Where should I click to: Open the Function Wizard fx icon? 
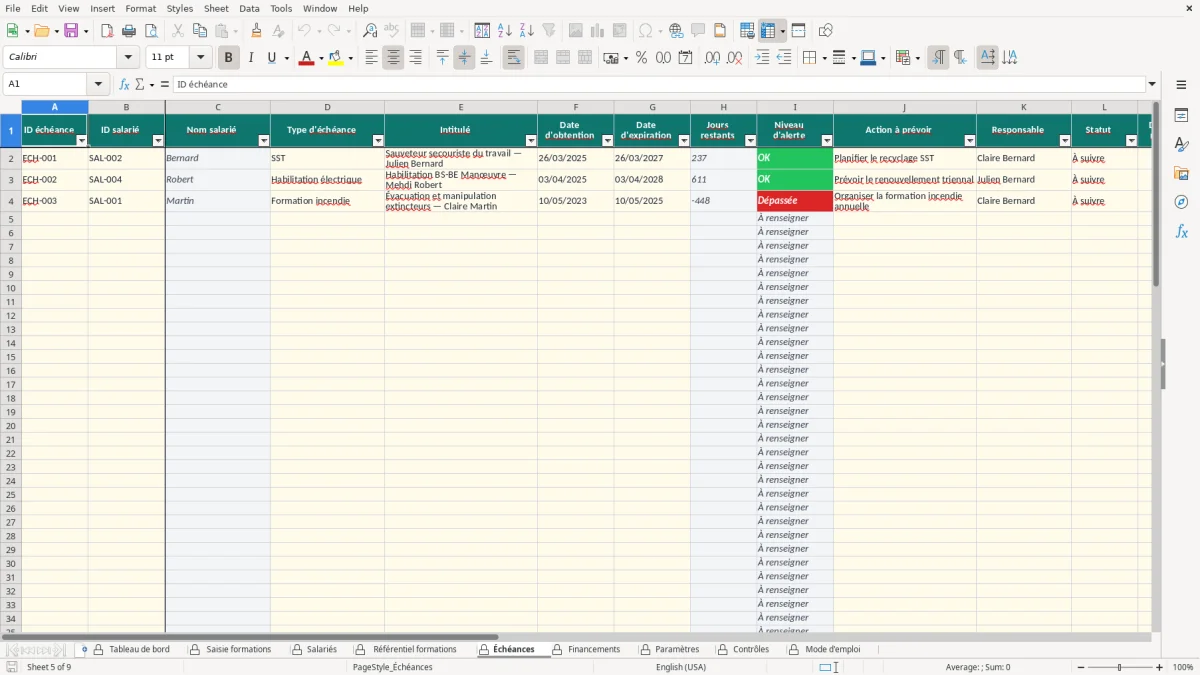(x=124, y=85)
